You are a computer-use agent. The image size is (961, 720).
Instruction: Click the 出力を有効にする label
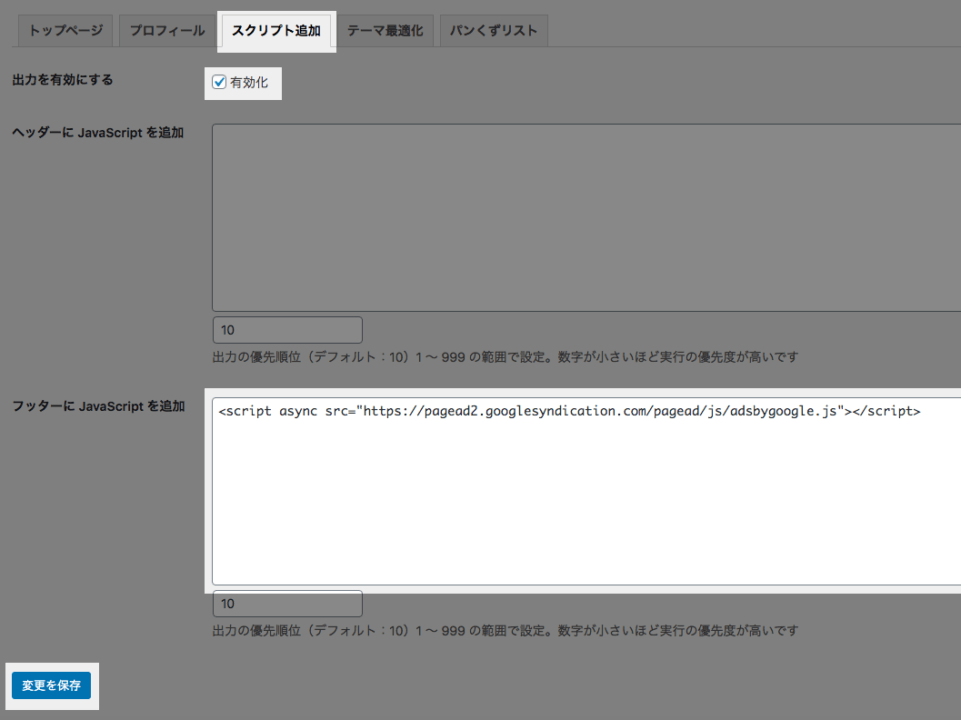[x=63, y=80]
